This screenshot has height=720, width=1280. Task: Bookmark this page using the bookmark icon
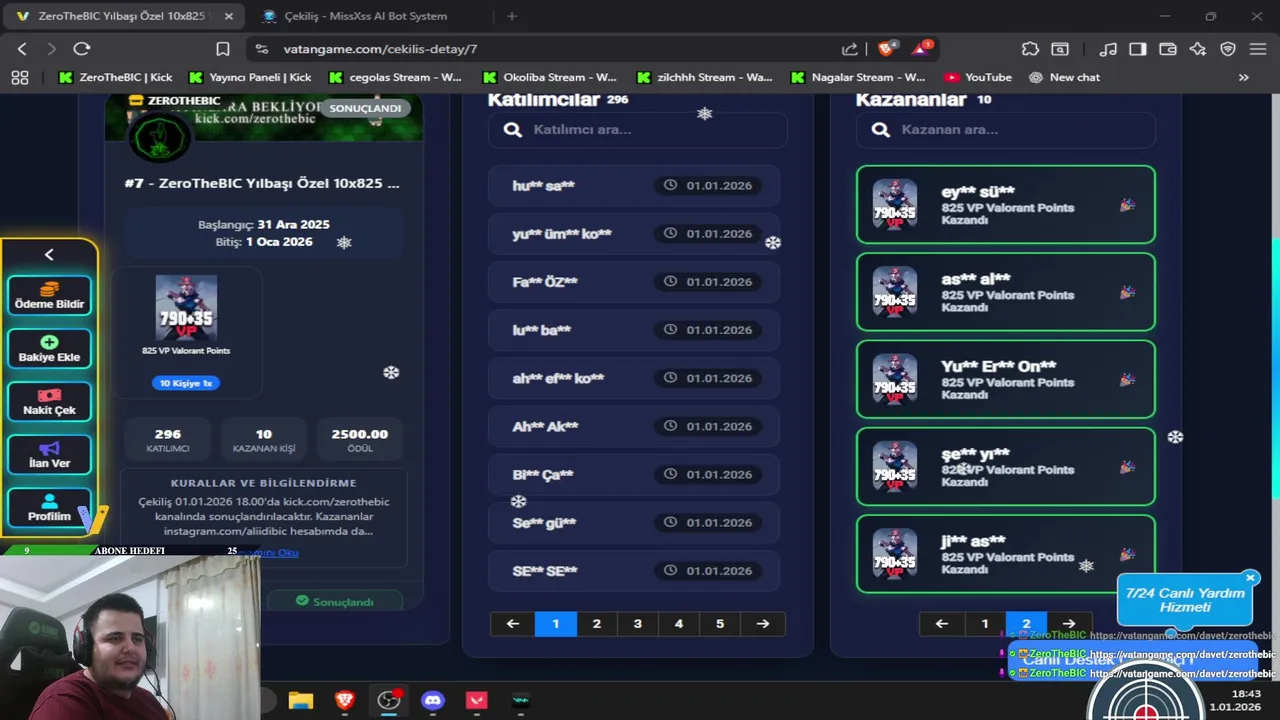(223, 49)
